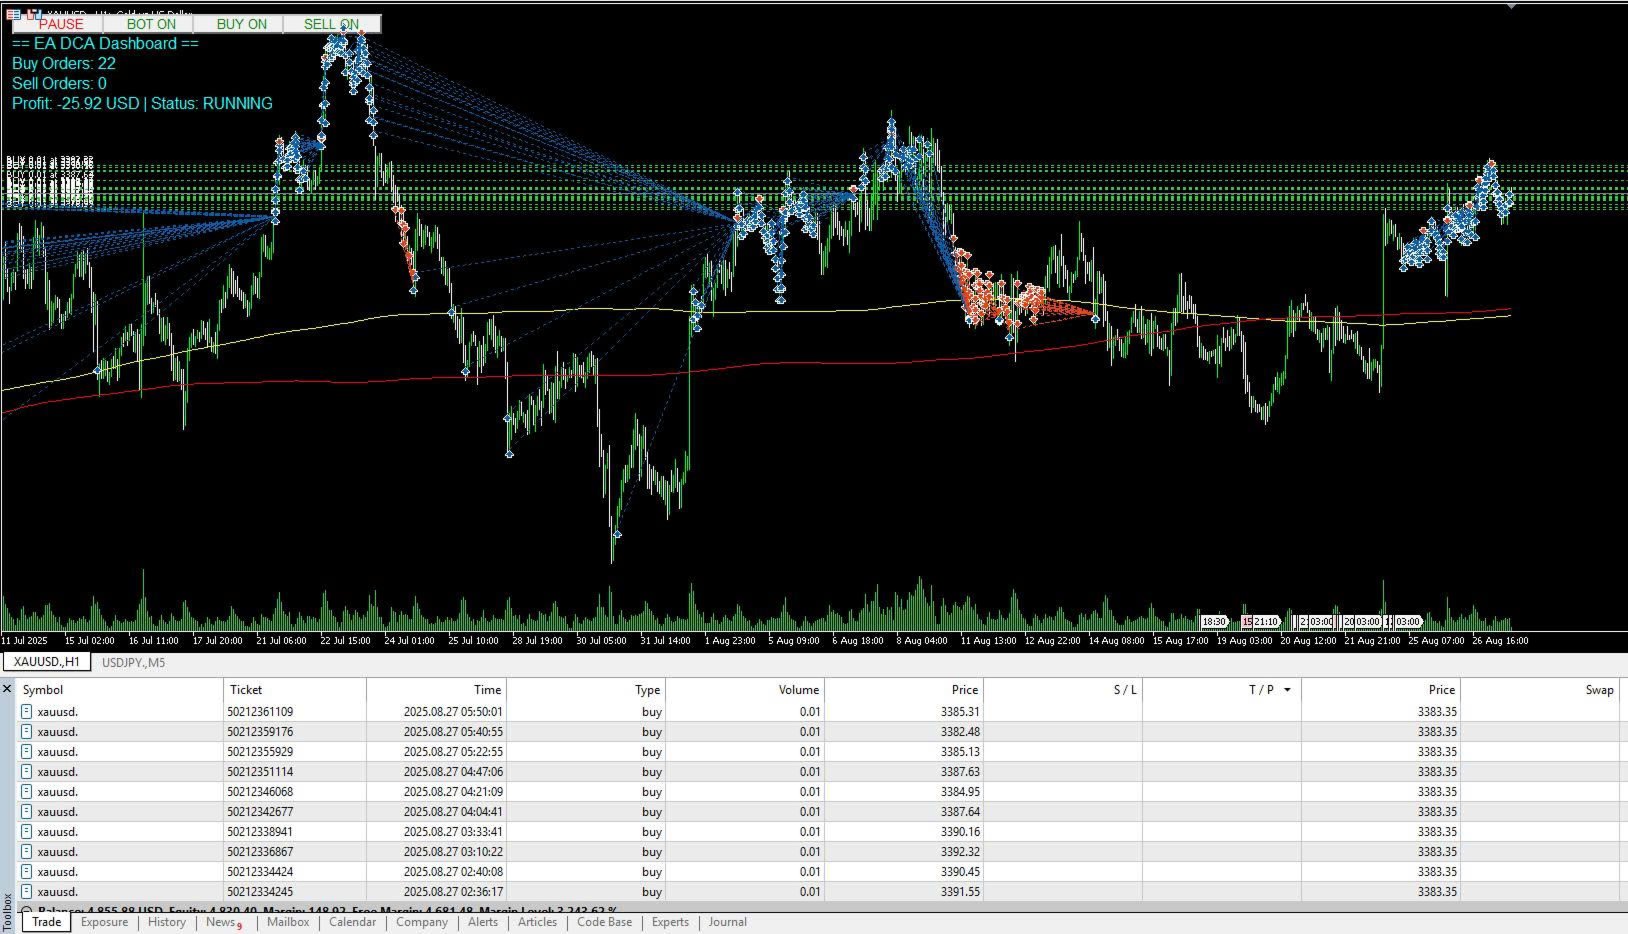Sort trades by the S / L column header

(x=1063, y=689)
